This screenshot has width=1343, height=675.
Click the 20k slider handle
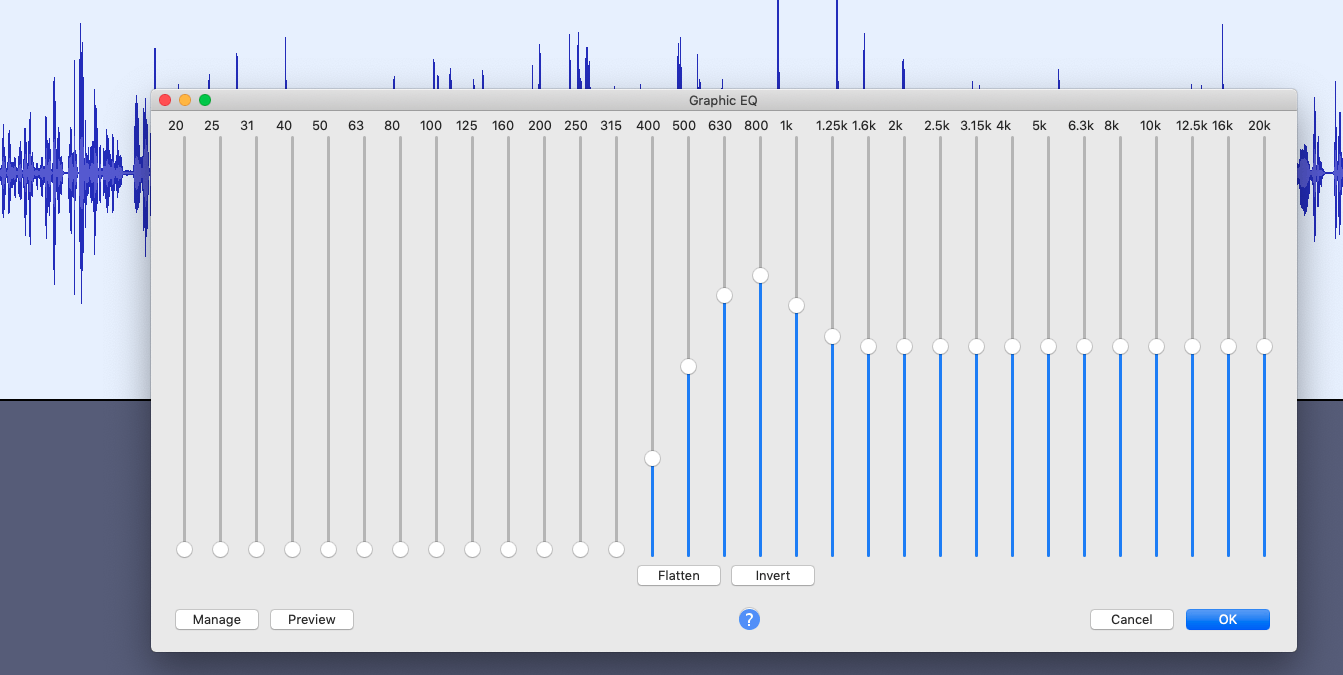click(x=1264, y=346)
